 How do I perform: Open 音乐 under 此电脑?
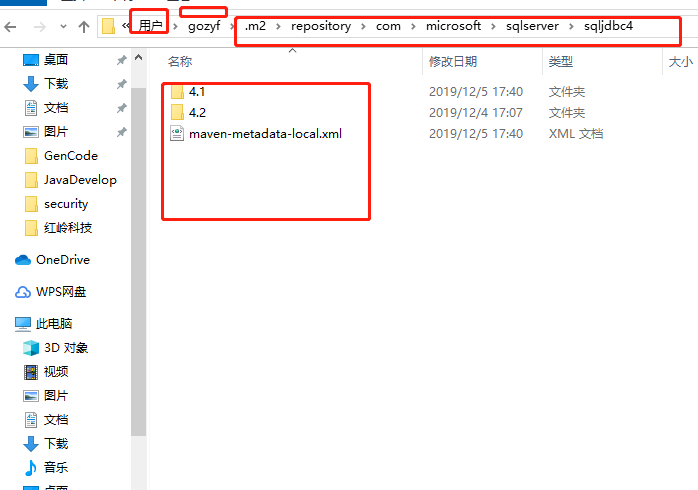click(56, 468)
